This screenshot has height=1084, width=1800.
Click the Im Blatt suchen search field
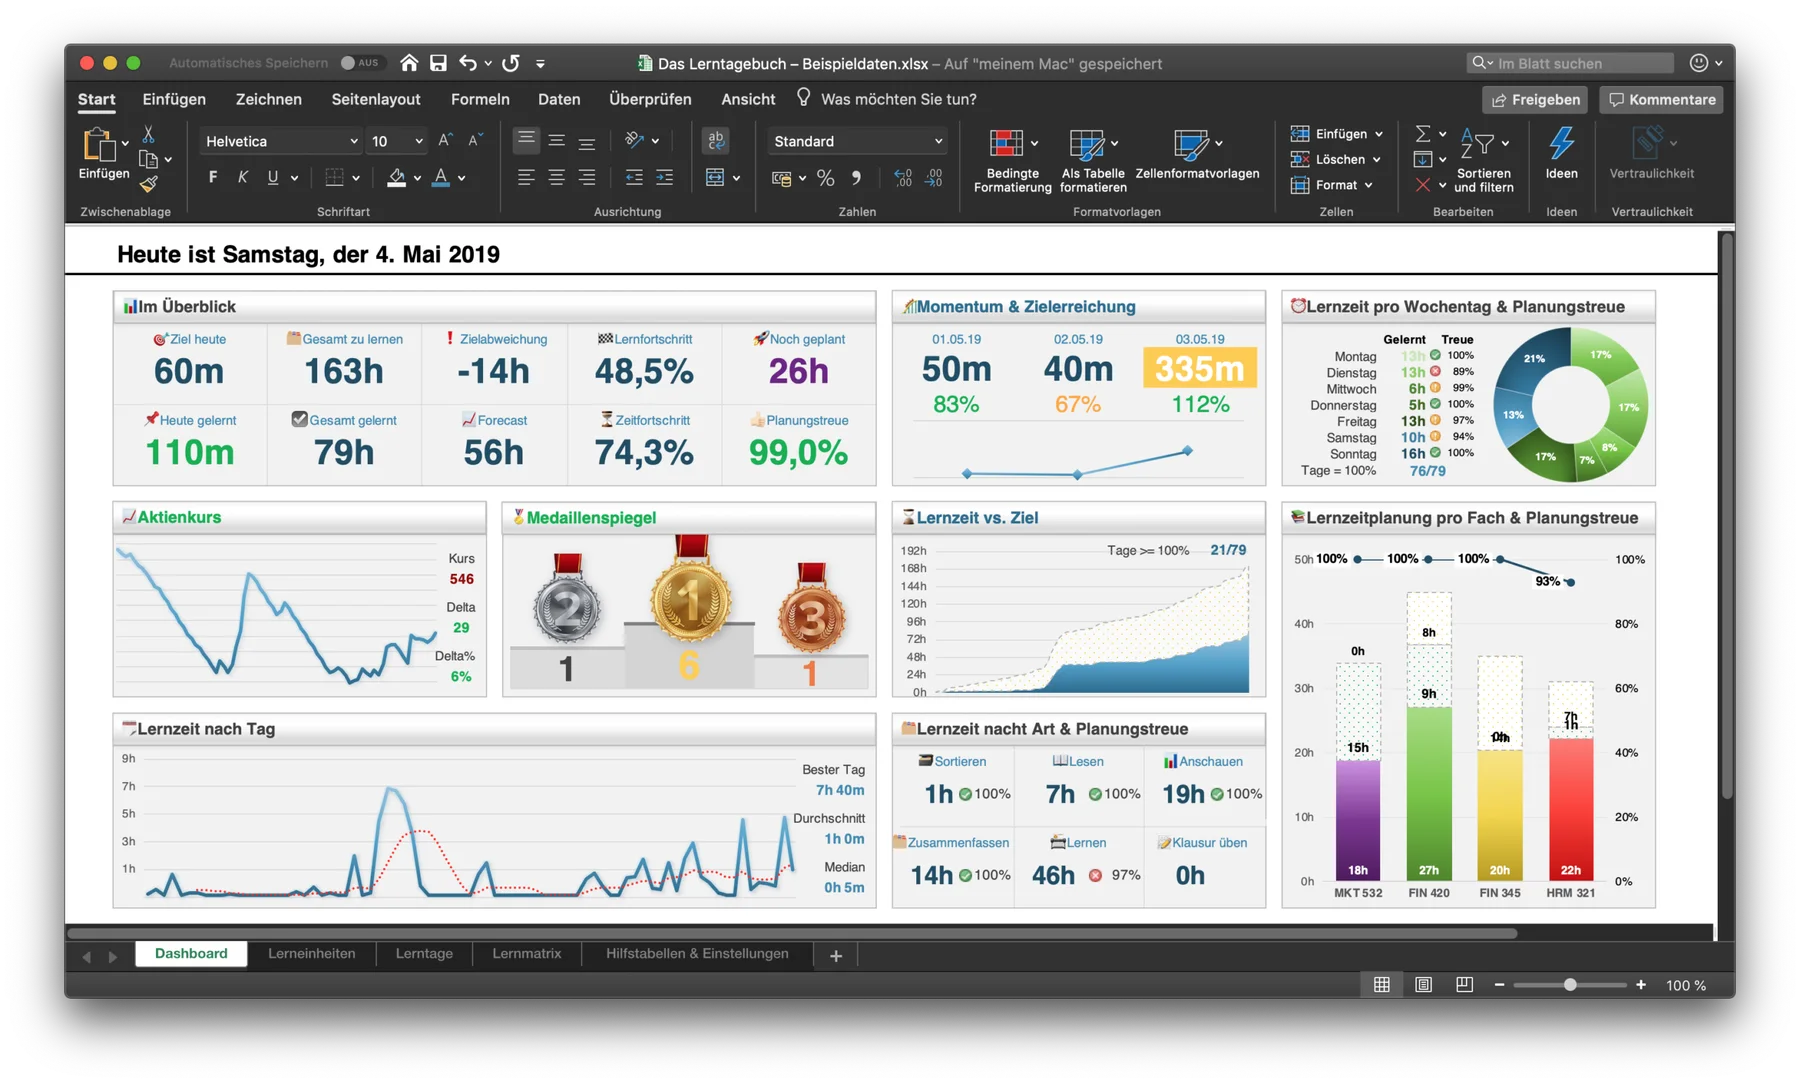(x=1570, y=63)
